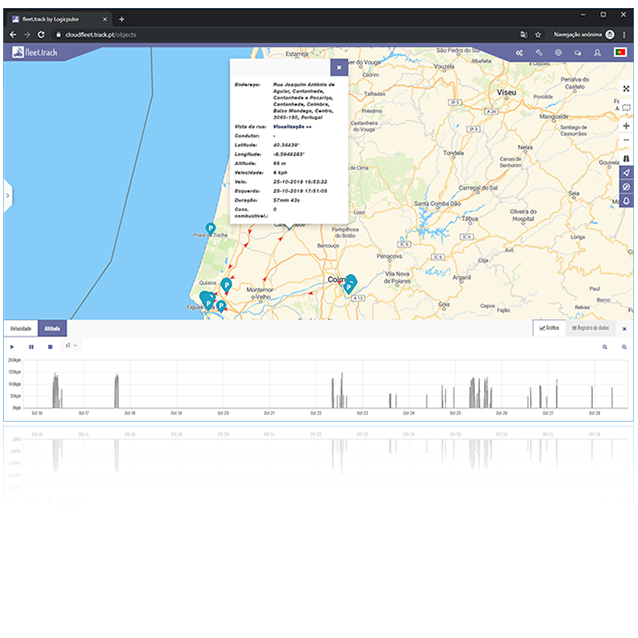Bookmark this page with star icon
This screenshot has width=638, height=638.
(538, 35)
